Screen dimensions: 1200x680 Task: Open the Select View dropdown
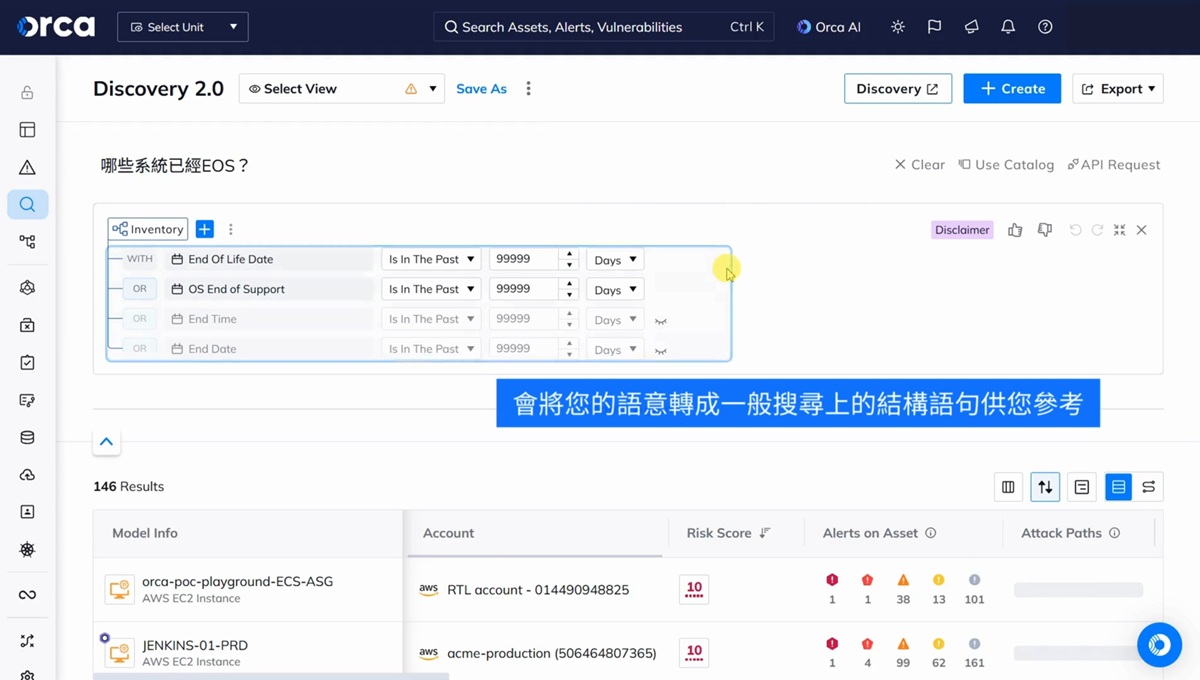tap(341, 89)
